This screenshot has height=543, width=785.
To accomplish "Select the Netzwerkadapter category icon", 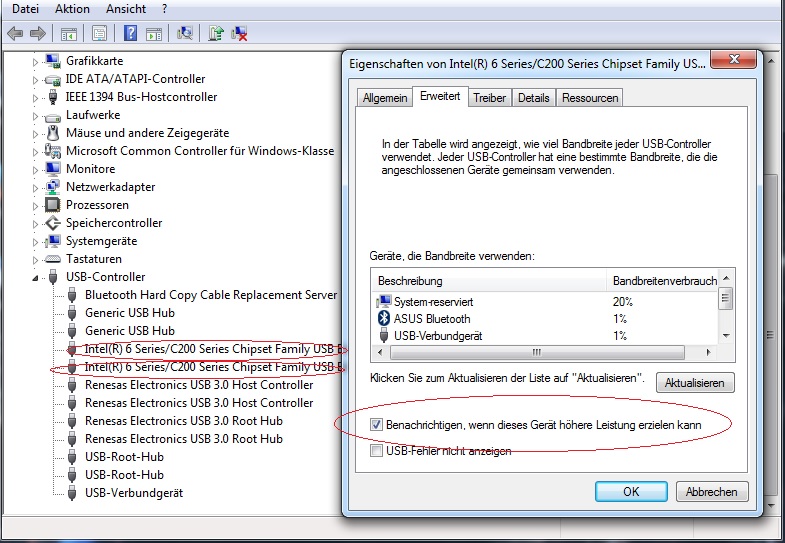I will [53, 187].
